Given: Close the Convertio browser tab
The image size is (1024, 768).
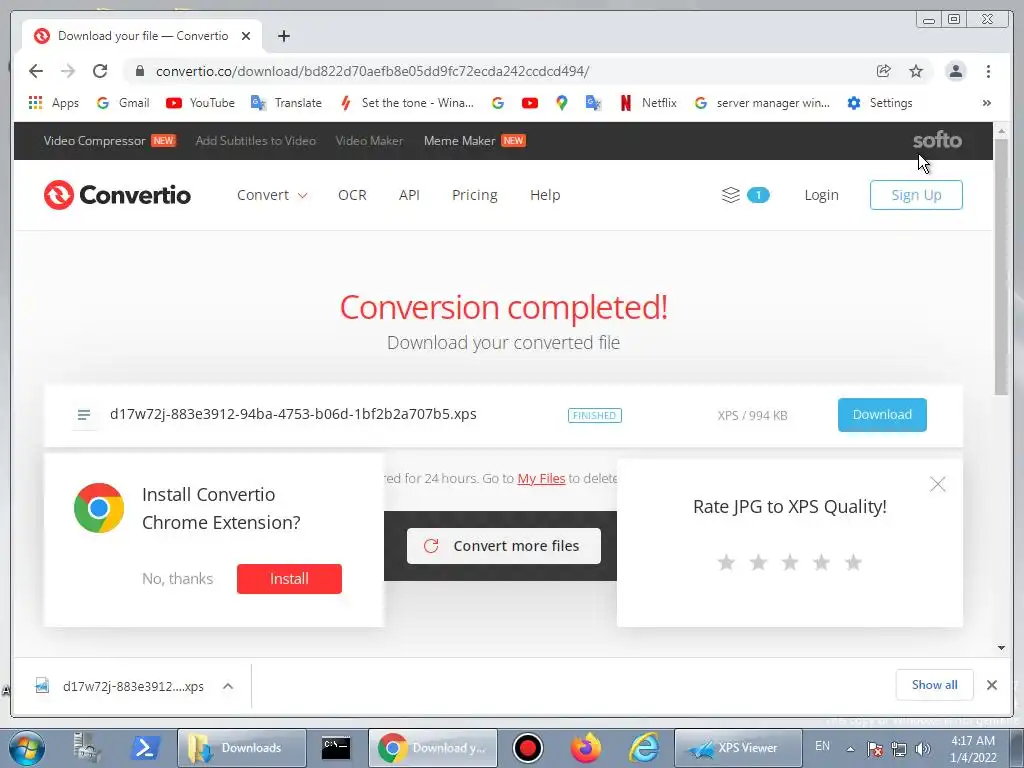Looking at the screenshot, I should click(x=246, y=36).
